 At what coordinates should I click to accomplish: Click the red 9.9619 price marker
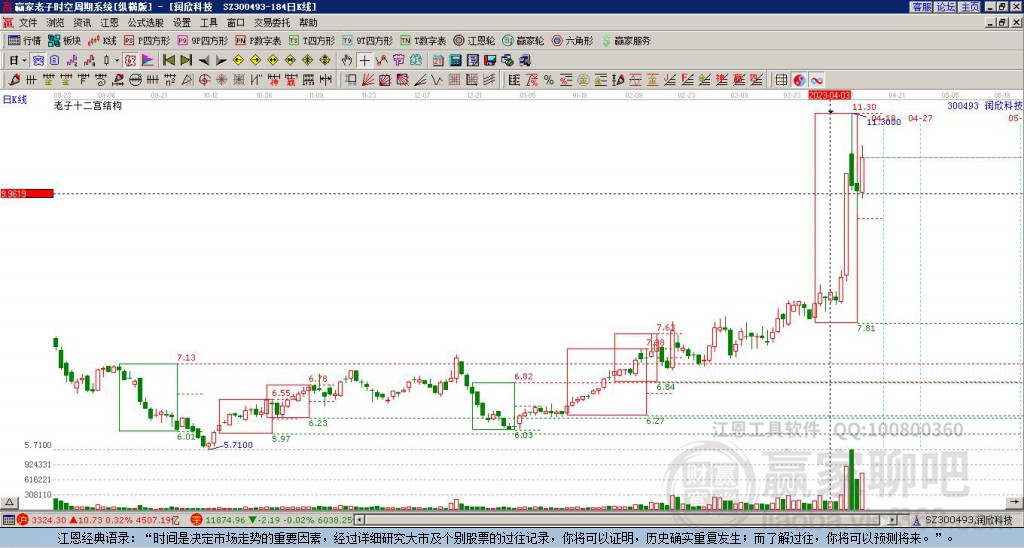(x=26, y=193)
